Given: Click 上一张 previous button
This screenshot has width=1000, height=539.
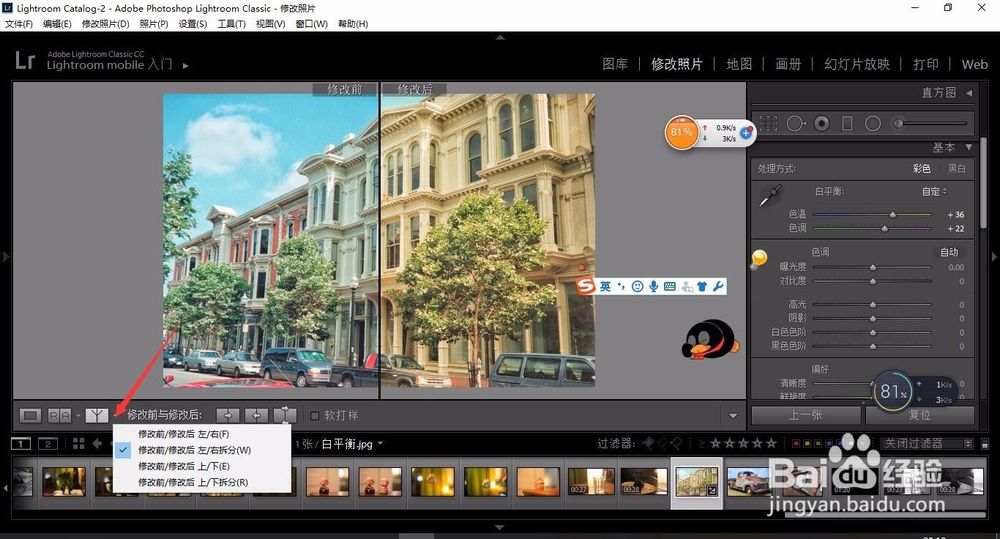Looking at the screenshot, I should (806, 415).
